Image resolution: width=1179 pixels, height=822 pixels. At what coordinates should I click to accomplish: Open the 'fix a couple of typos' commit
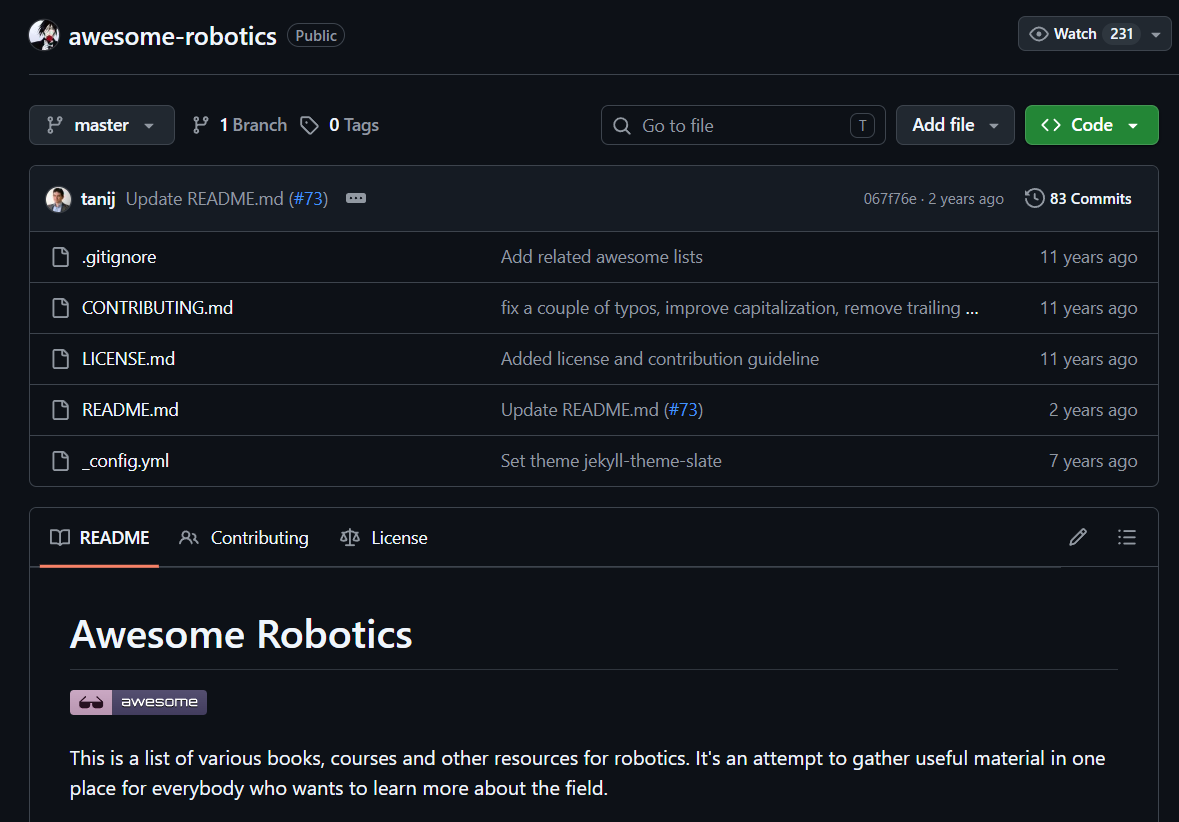(x=739, y=308)
